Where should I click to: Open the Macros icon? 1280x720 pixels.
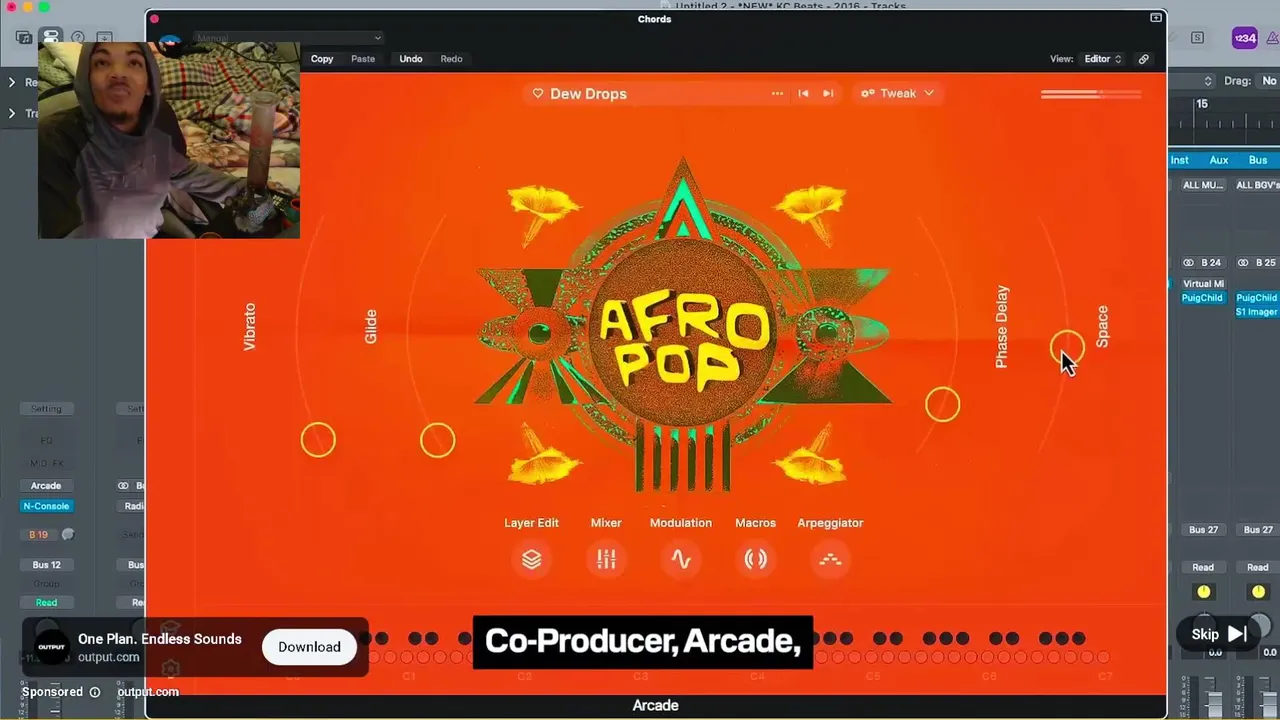tap(756, 560)
